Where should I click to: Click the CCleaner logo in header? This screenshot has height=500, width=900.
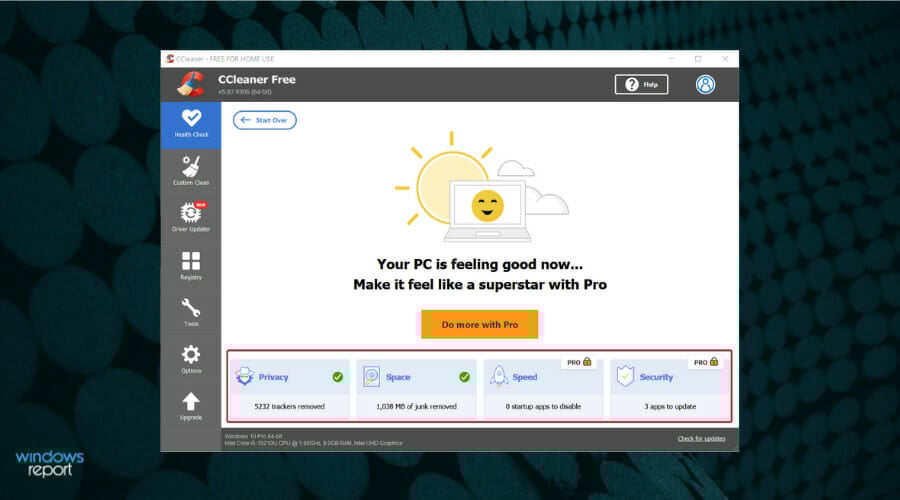(x=191, y=84)
